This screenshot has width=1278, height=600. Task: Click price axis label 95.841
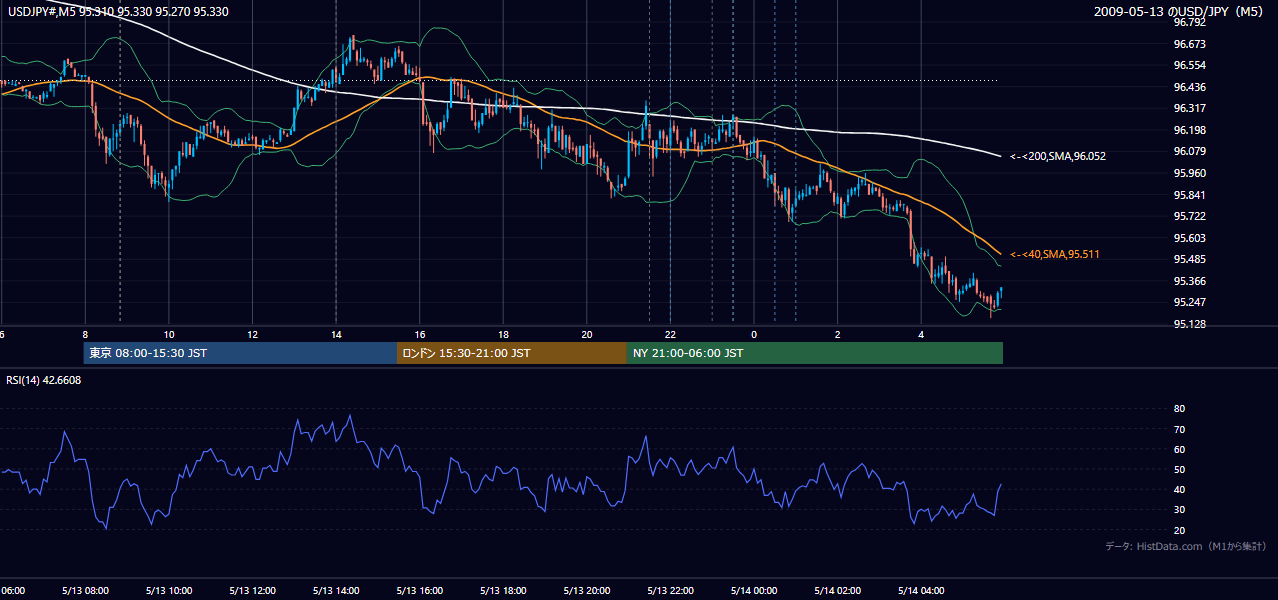pyautogui.click(x=1189, y=195)
